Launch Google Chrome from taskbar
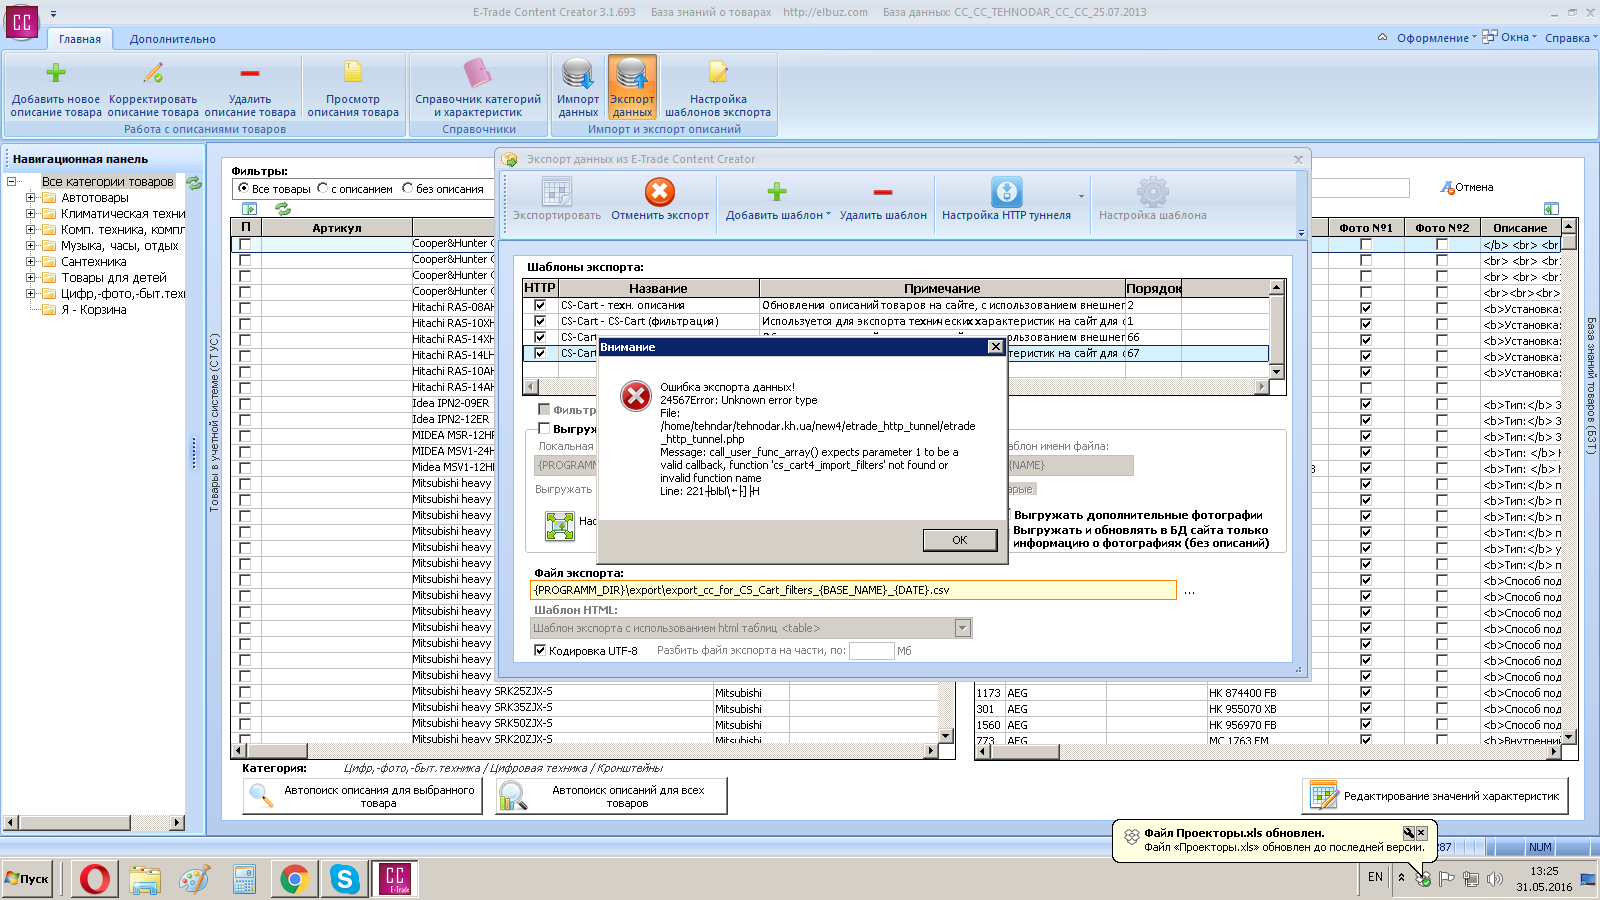The height and width of the screenshot is (900, 1600). [x=294, y=879]
